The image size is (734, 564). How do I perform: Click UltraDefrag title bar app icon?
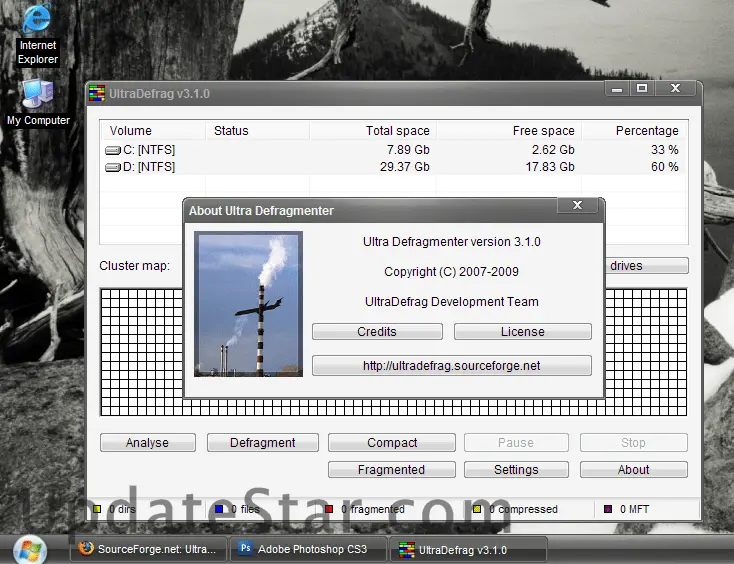(x=97, y=93)
